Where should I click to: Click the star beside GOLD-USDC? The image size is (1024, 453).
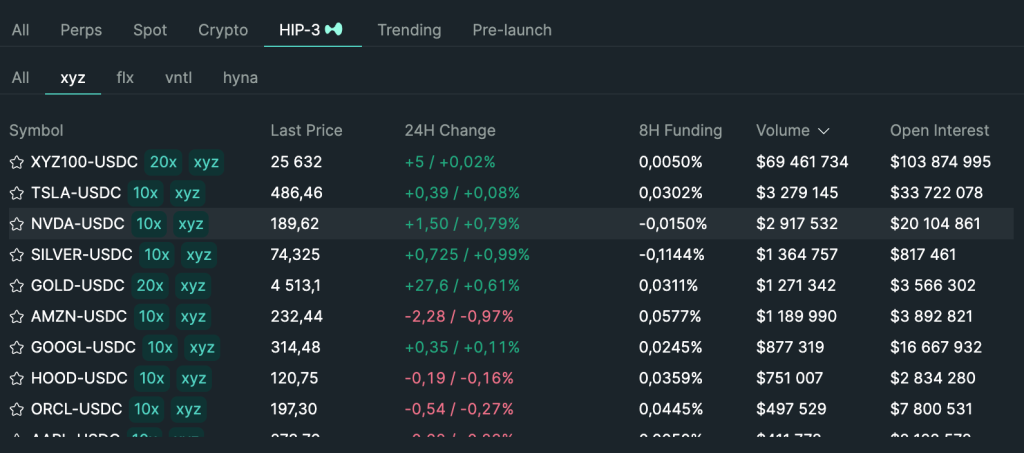[x=16, y=286]
